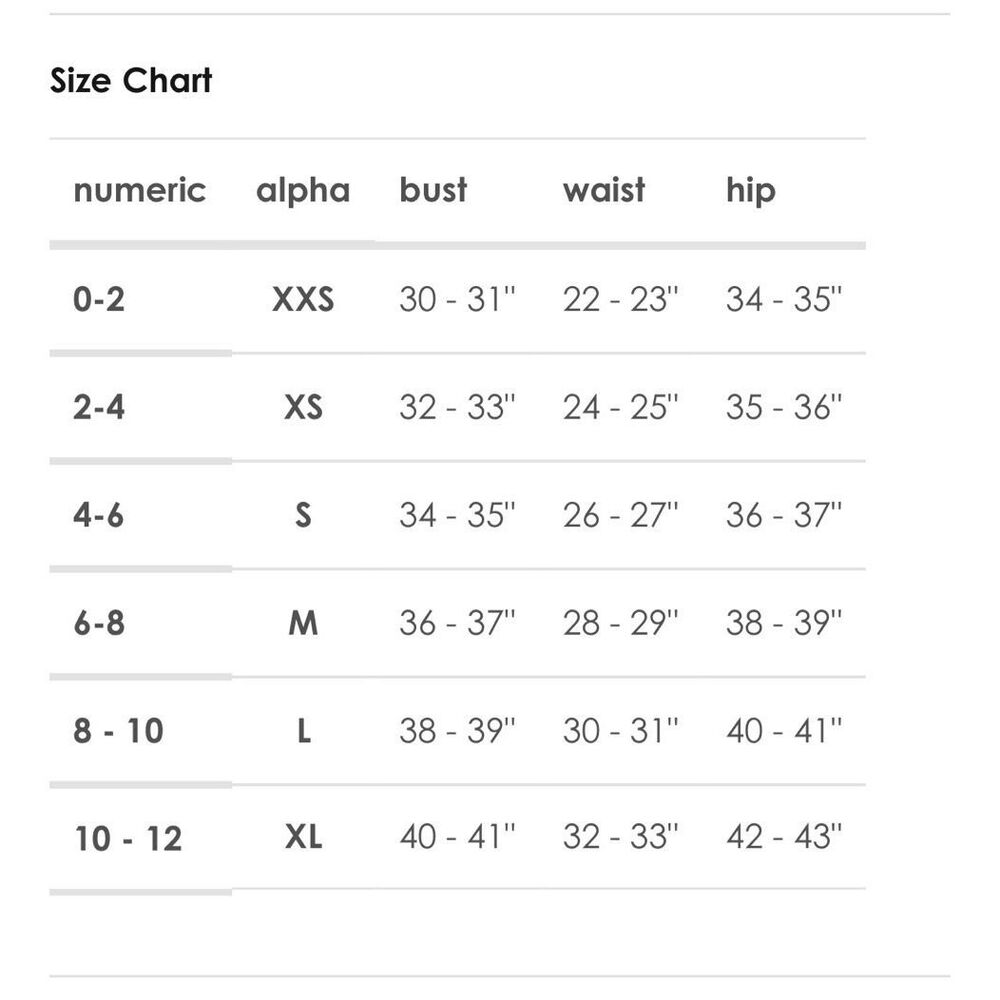The height and width of the screenshot is (1000, 1000).
Task: Click numeric size 10 - 12
Action: pyautogui.click(x=128, y=838)
